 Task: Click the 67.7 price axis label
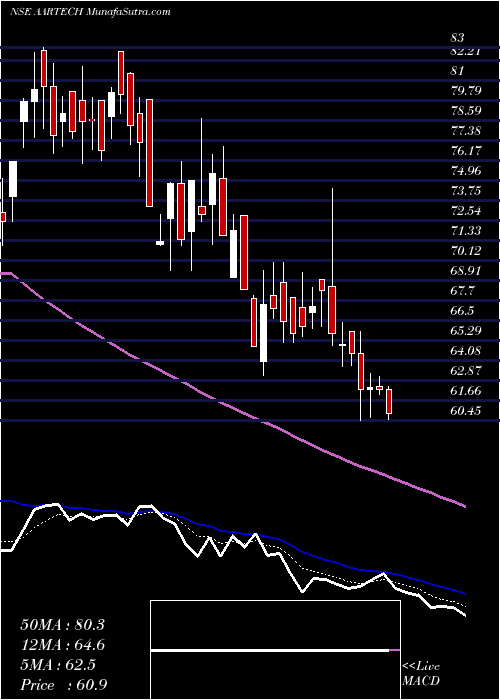(x=462, y=291)
